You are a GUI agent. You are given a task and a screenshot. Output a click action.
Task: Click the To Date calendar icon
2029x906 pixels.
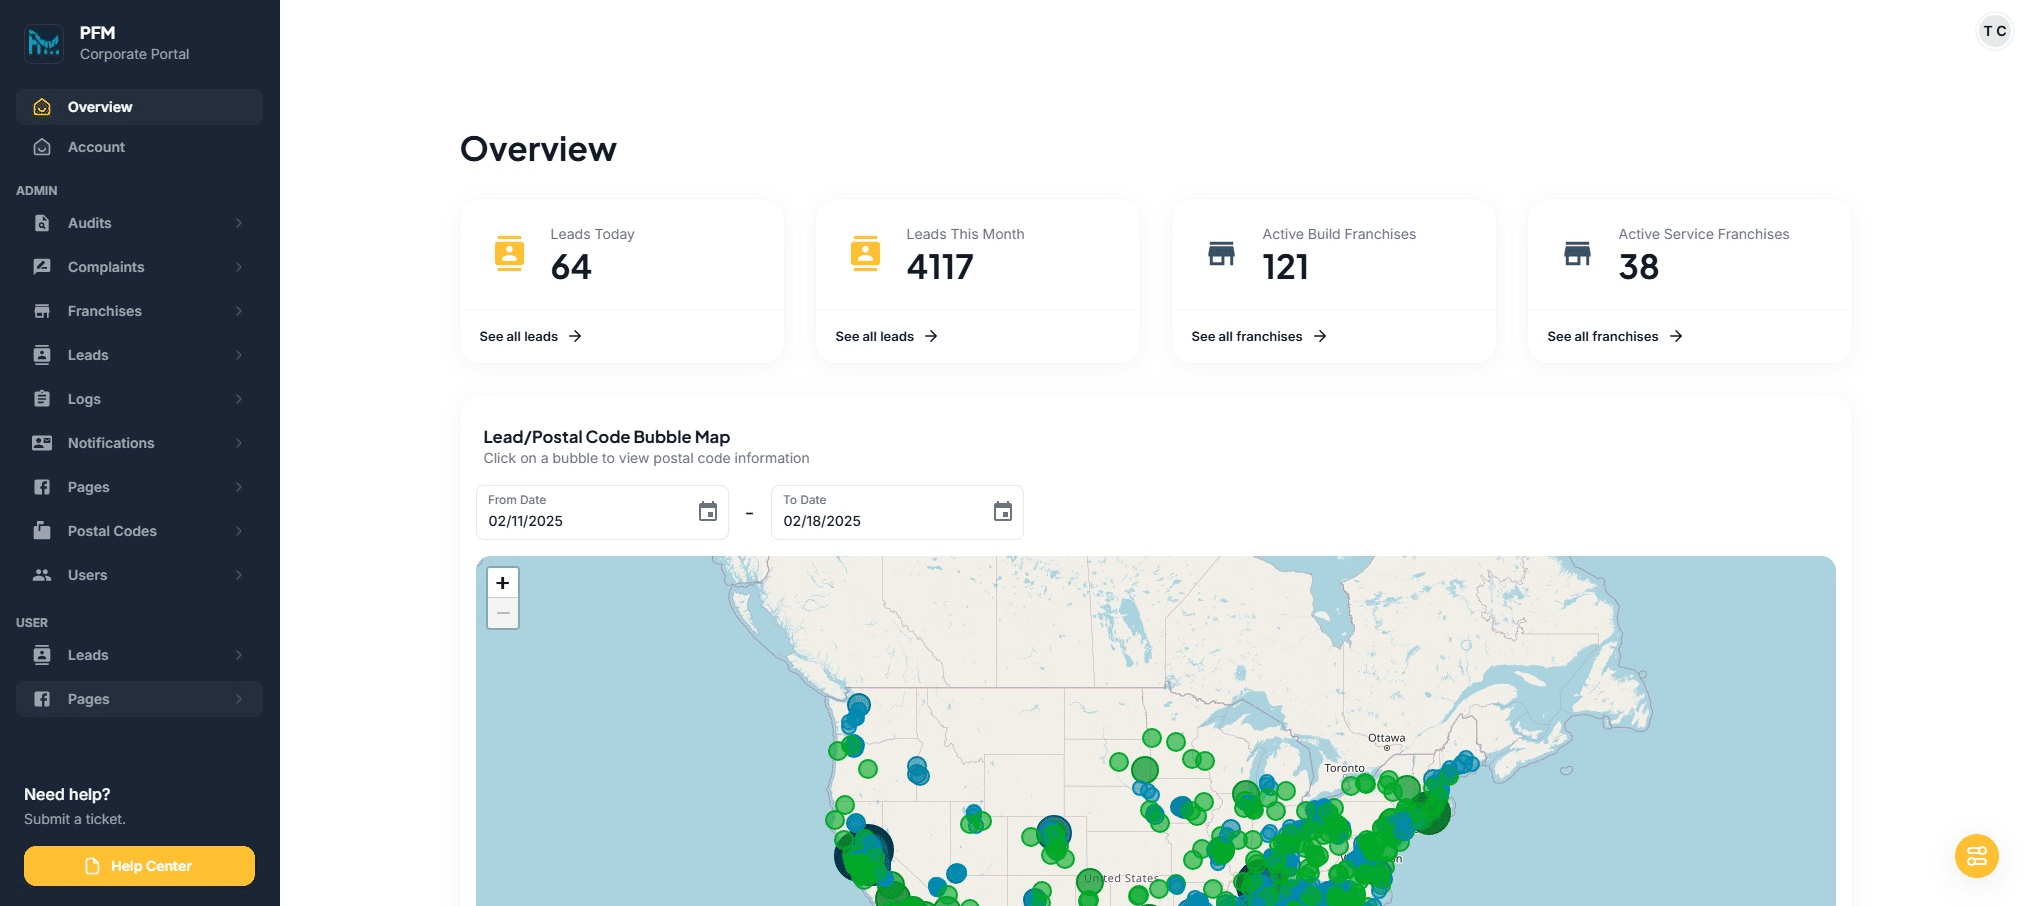point(1002,512)
